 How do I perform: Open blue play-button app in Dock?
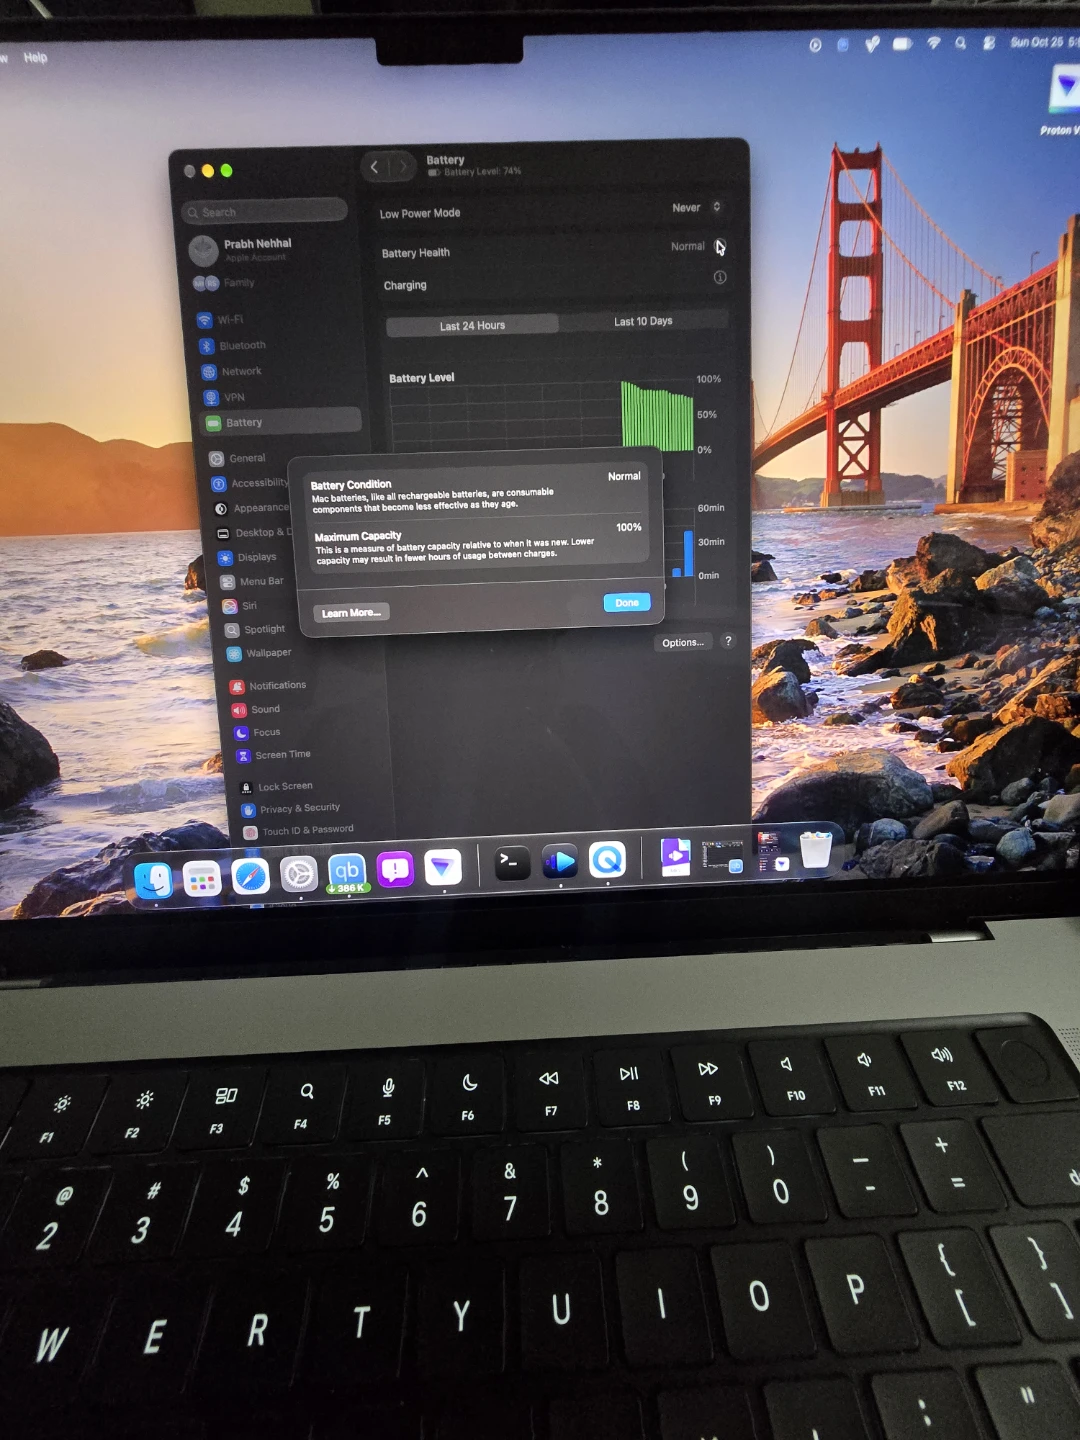tap(560, 861)
